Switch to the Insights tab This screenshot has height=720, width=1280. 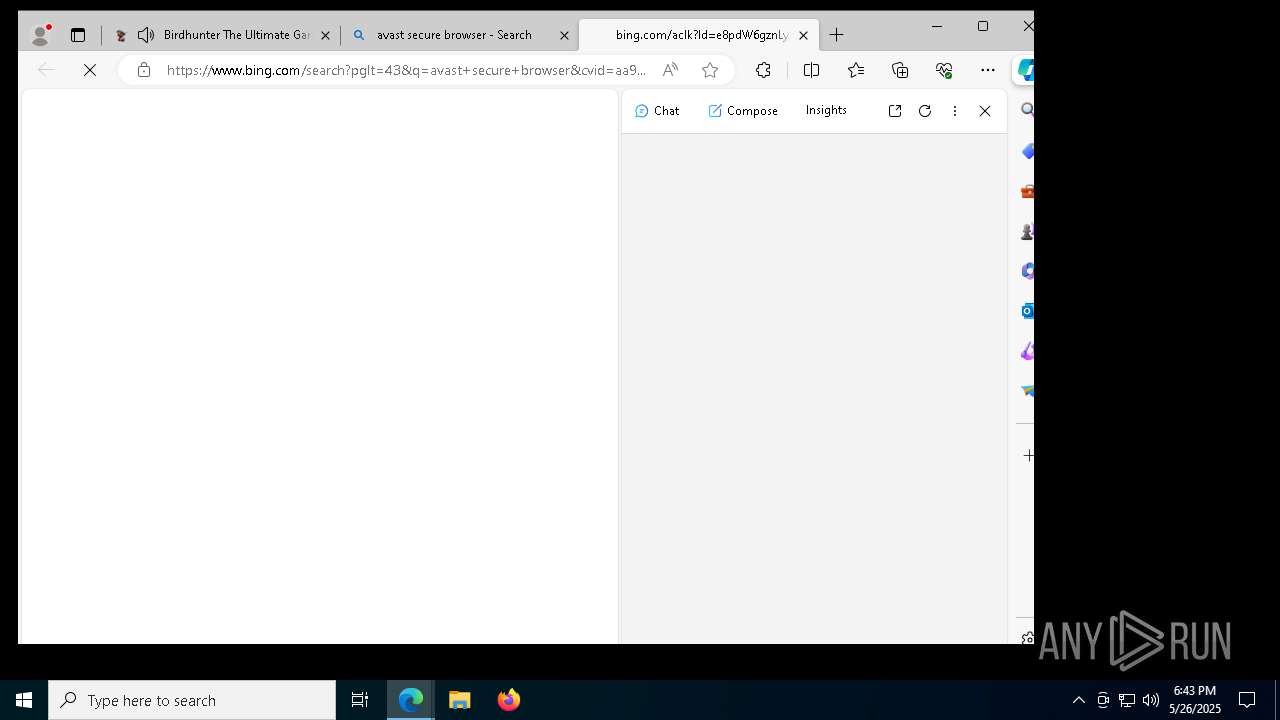tap(826, 110)
